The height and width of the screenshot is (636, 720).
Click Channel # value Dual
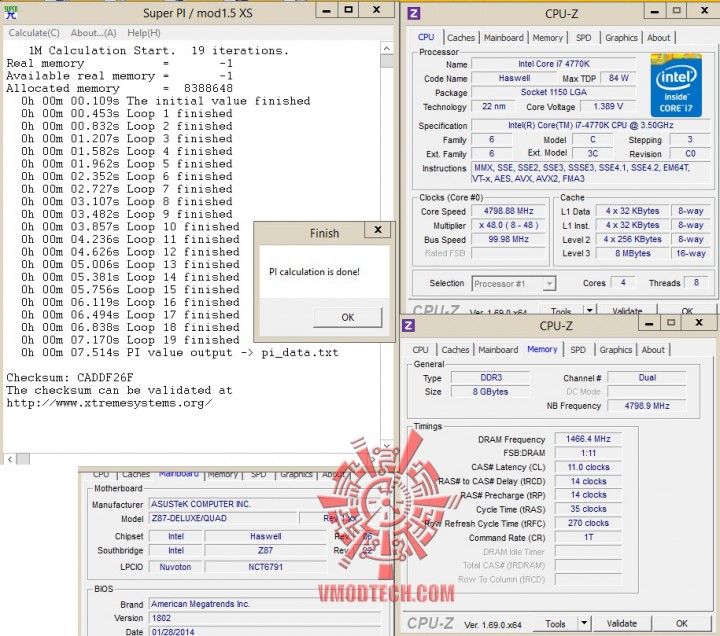coord(647,377)
